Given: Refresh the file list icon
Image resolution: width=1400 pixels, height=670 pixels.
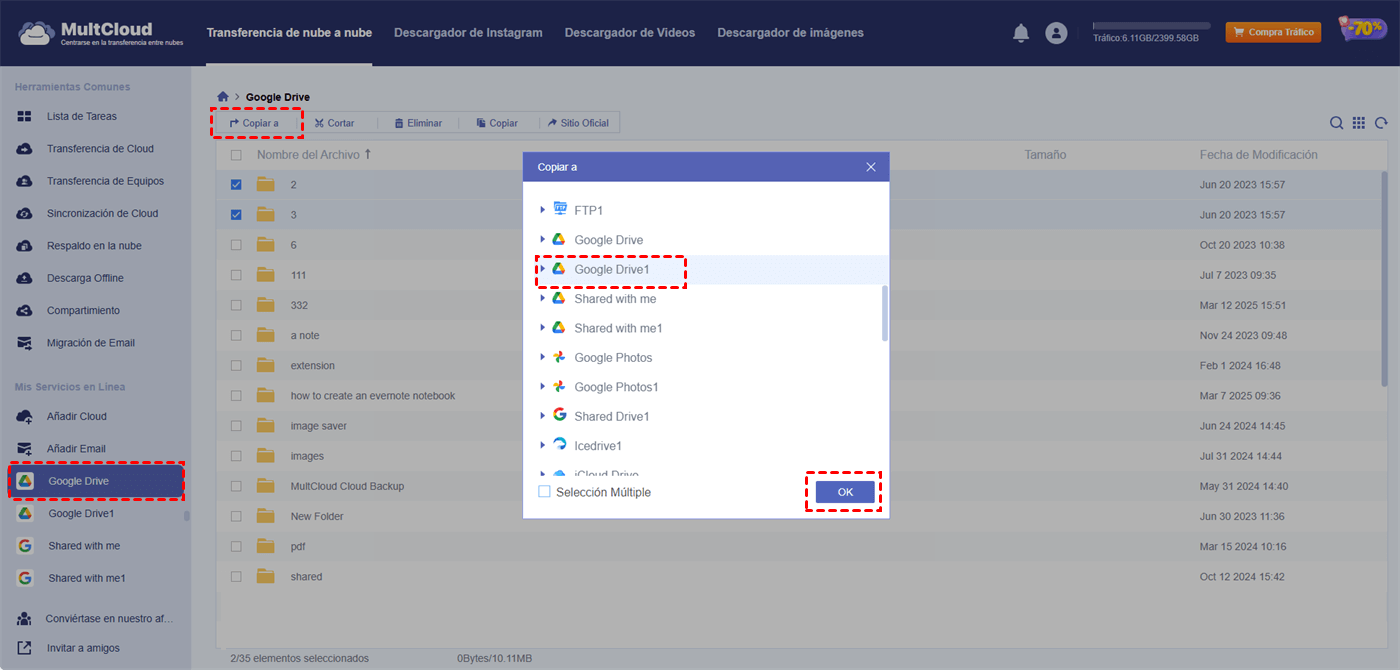Looking at the screenshot, I should coord(1381,123).
